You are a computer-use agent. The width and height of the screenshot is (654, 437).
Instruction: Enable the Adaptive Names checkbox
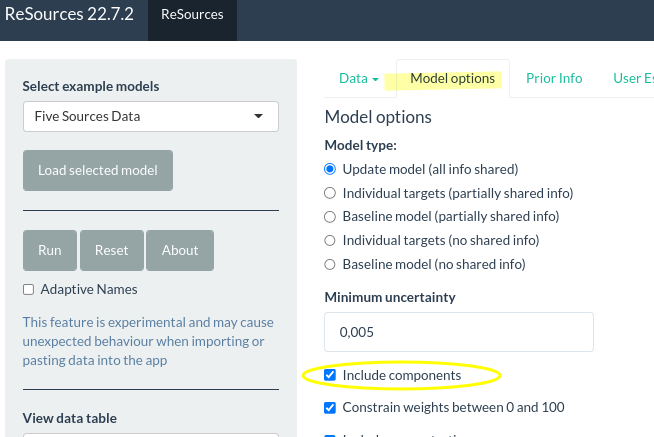(29, 290)
